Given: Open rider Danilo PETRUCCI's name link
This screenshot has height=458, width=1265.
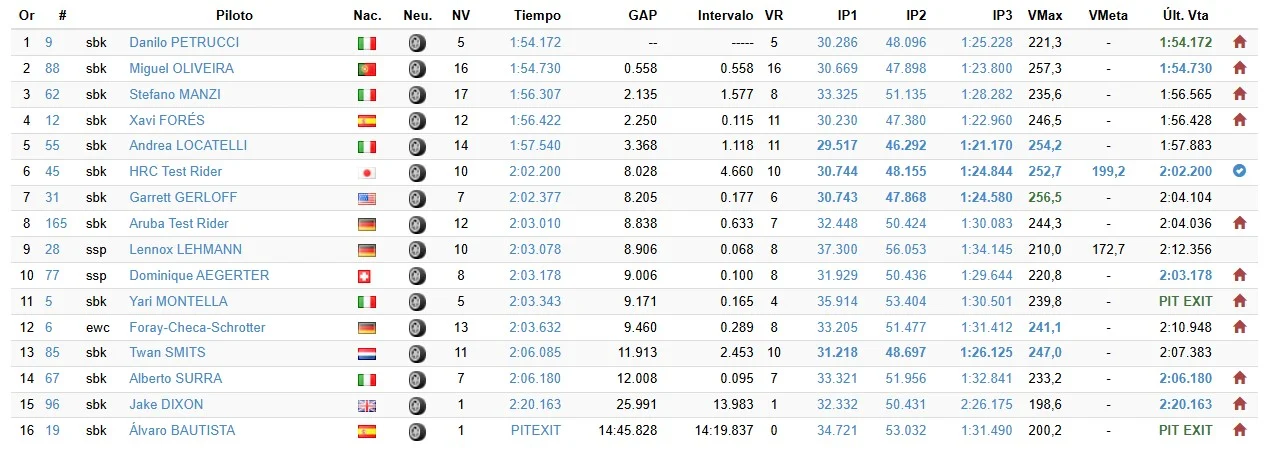Looking at the screenshot, I should tap(184, 43).
